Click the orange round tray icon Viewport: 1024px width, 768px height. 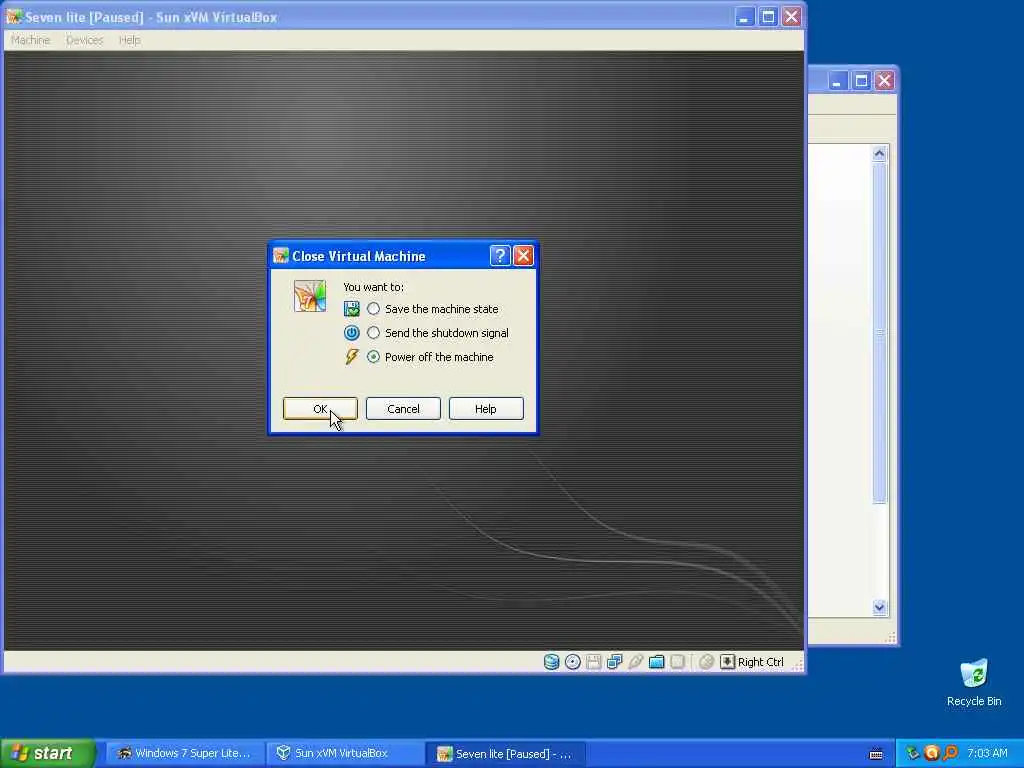tap(931, 754)
